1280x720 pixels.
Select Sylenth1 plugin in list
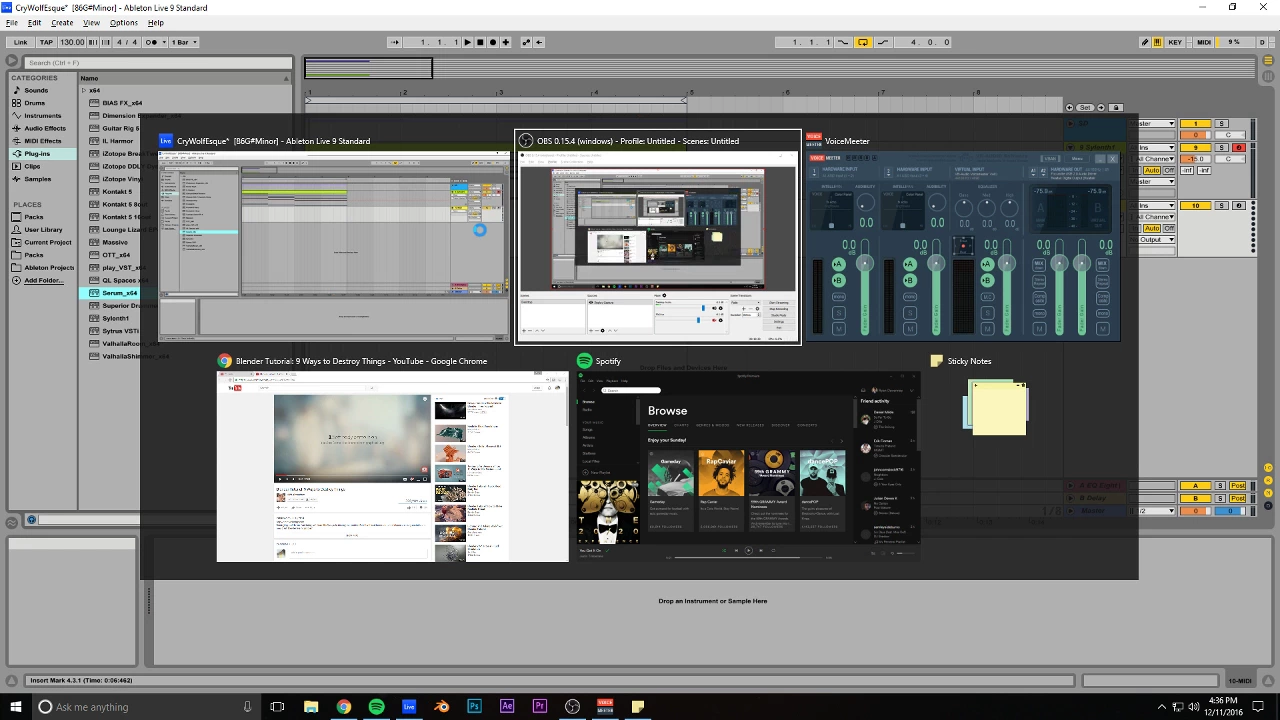pyautogui.click(x=115, y=318)
